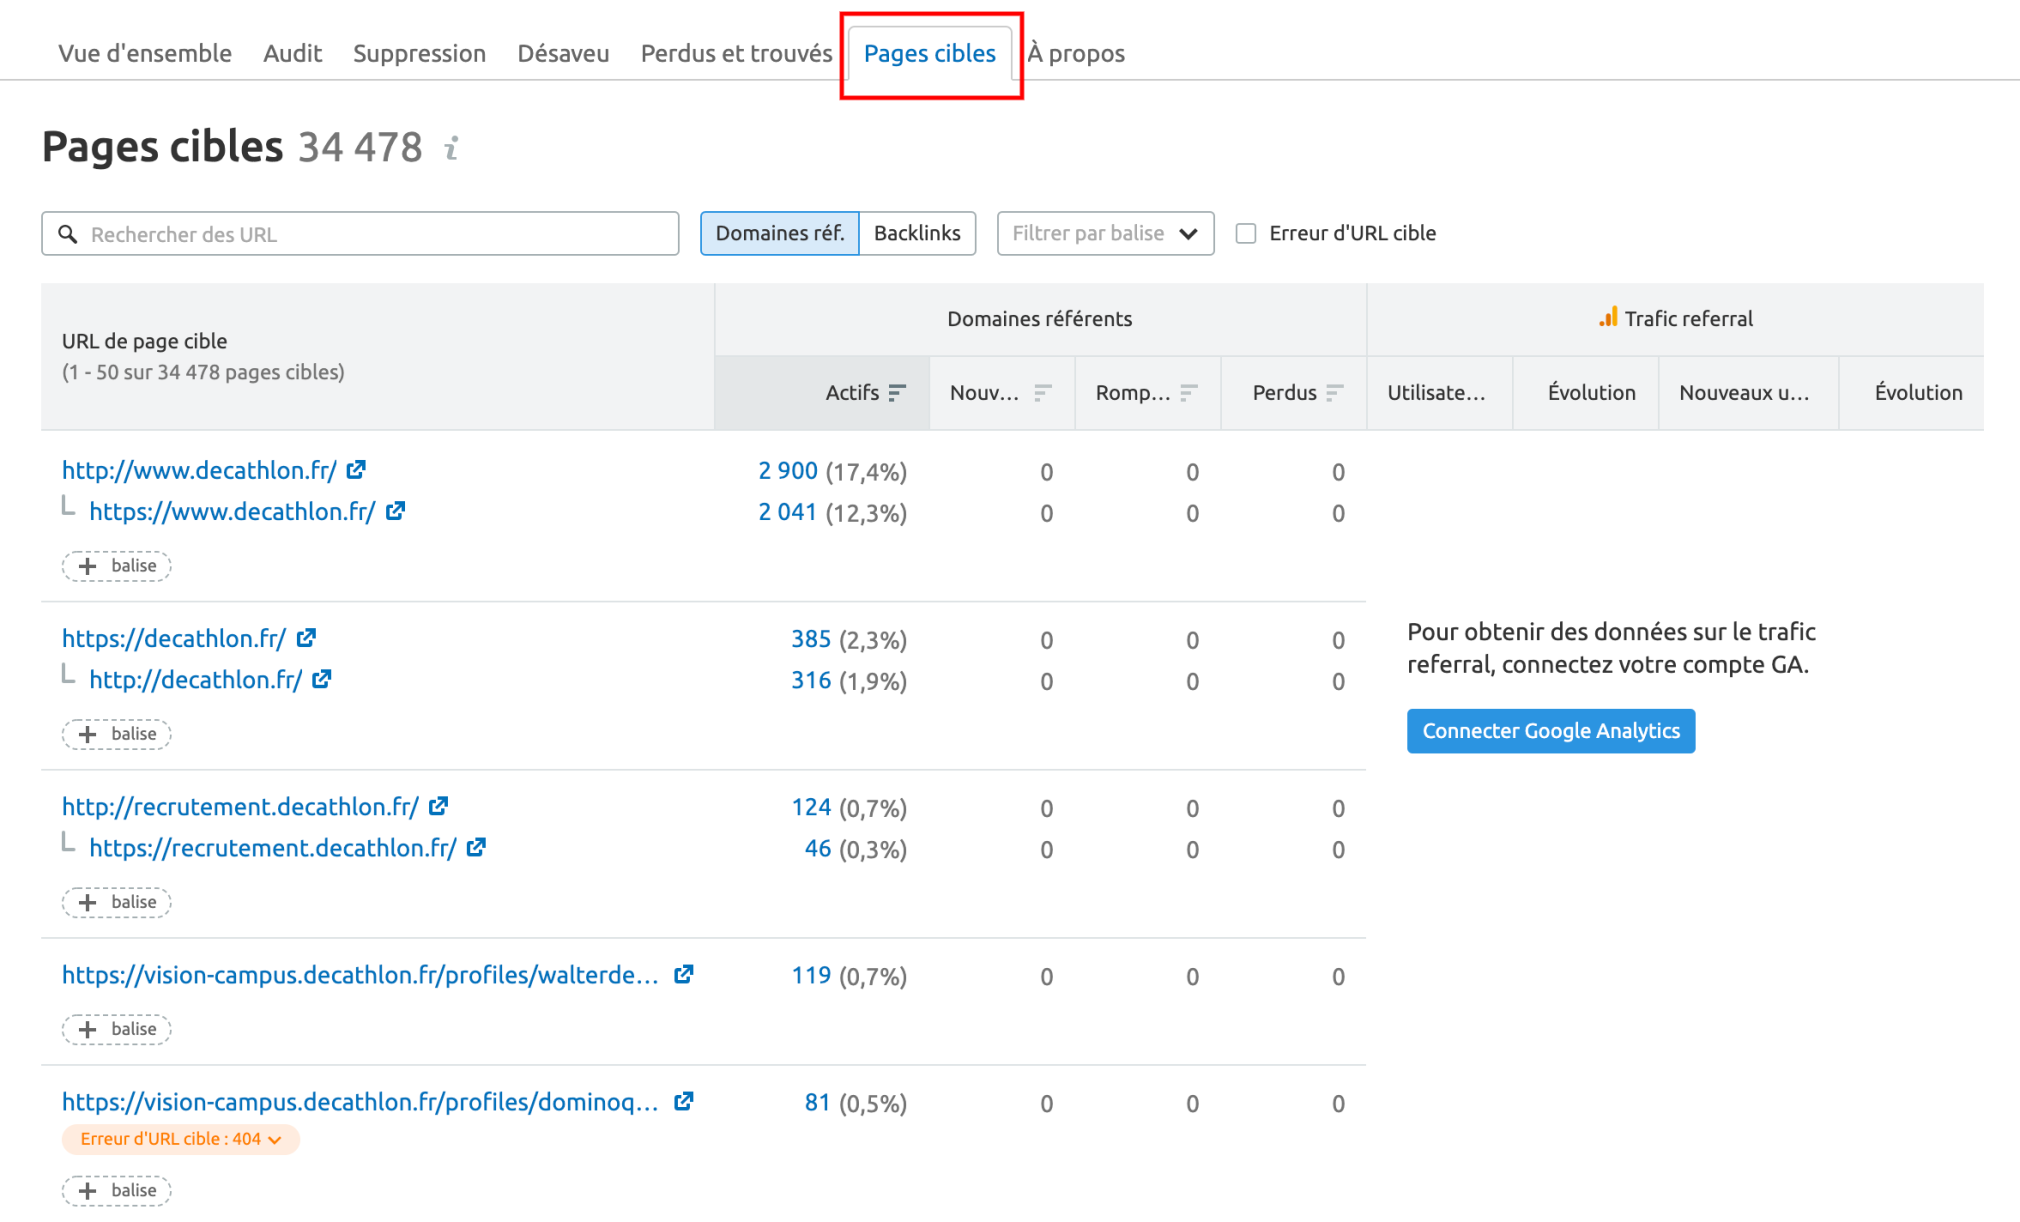Click the info icon beside Pages cibles count
The width and height of the screenshot is (2020, 1222).
[452, 148]
